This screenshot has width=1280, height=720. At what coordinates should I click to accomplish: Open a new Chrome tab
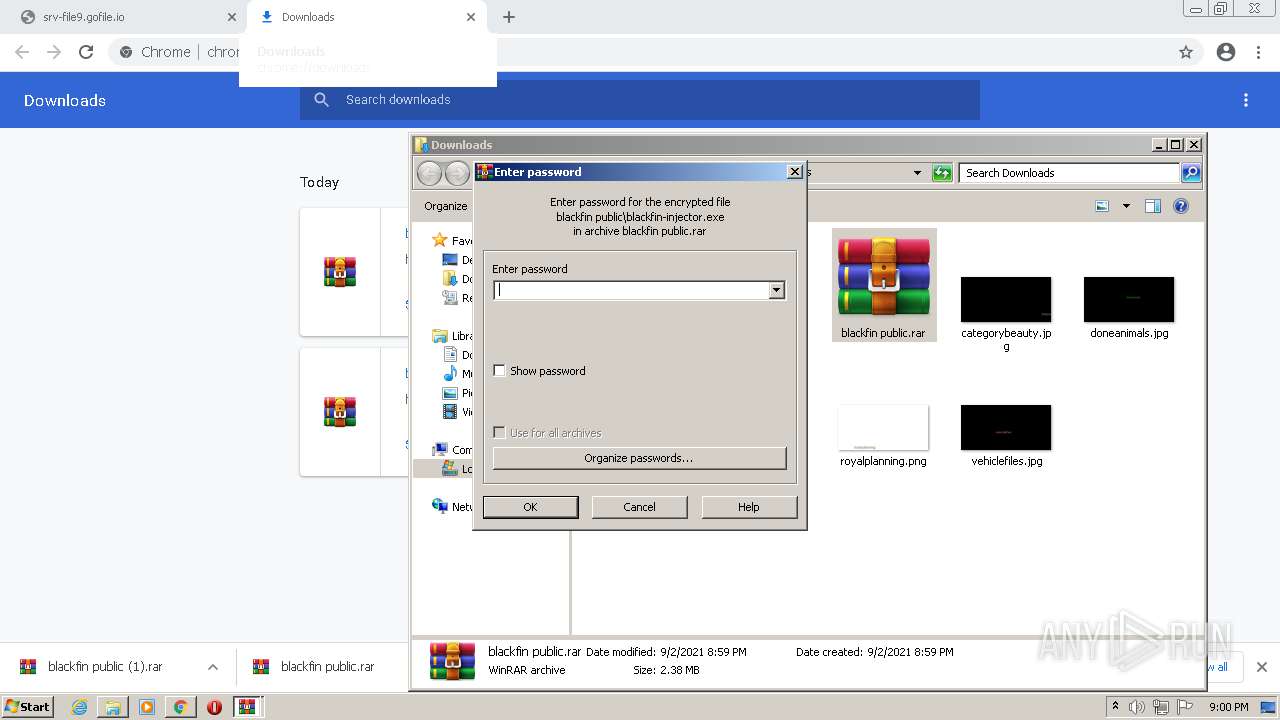click(x=509, y=17)
